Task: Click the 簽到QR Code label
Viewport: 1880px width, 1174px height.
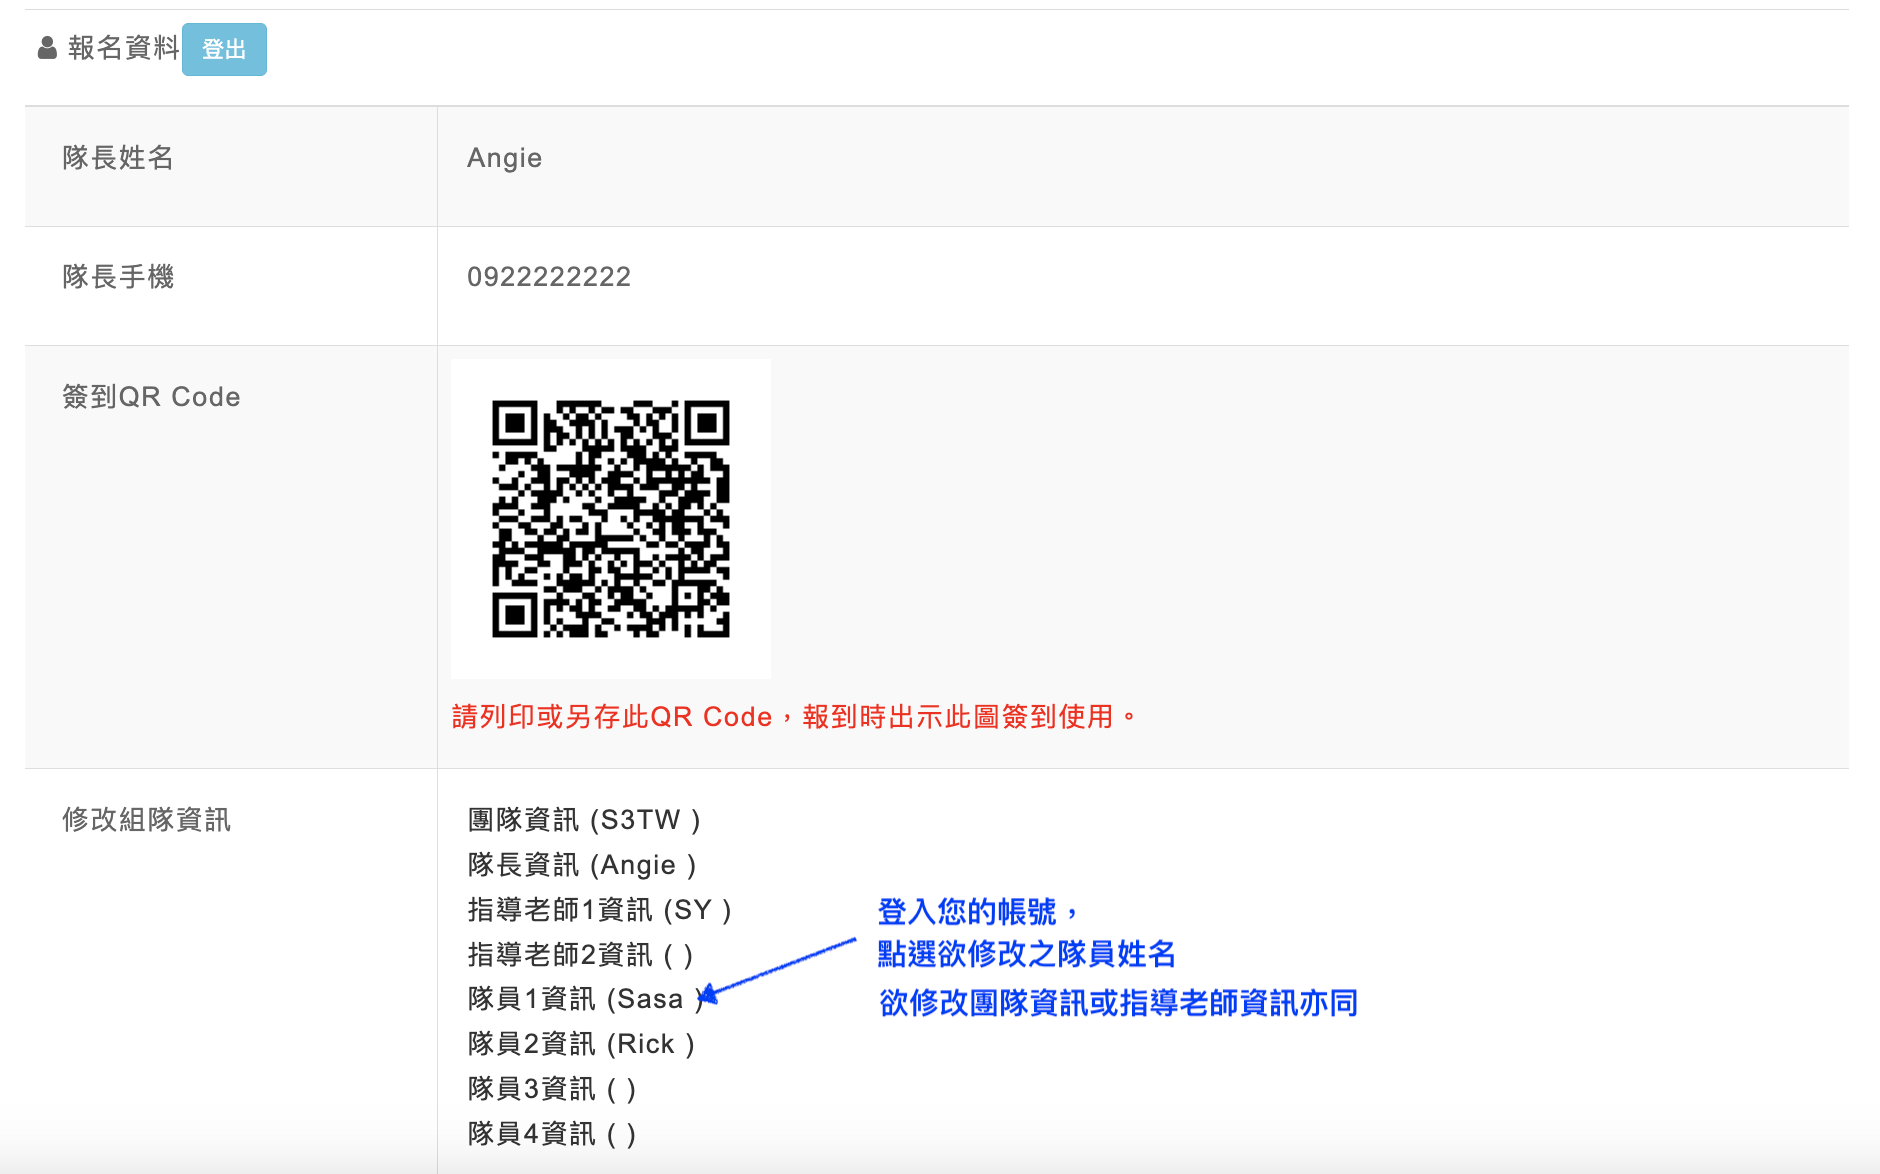Action: click(151, 397)
